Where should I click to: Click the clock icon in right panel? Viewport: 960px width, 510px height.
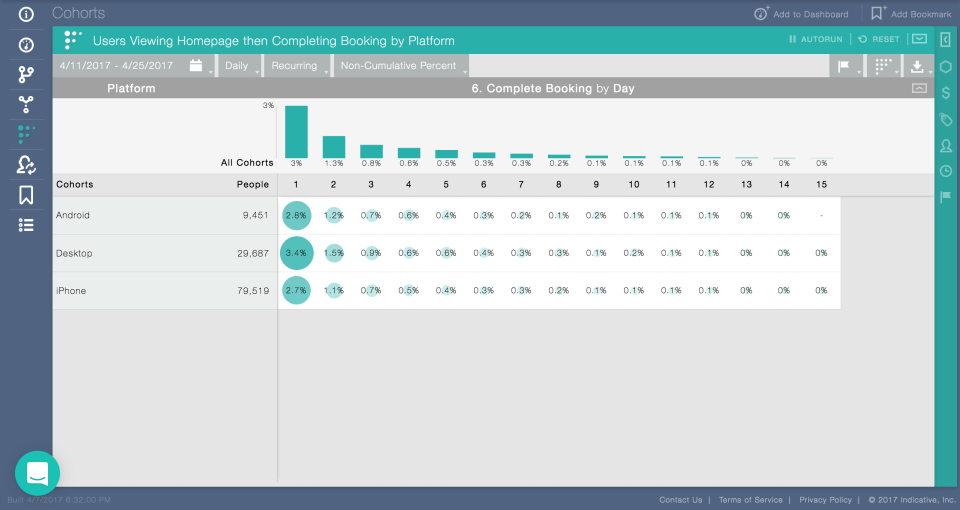(946, 171)
